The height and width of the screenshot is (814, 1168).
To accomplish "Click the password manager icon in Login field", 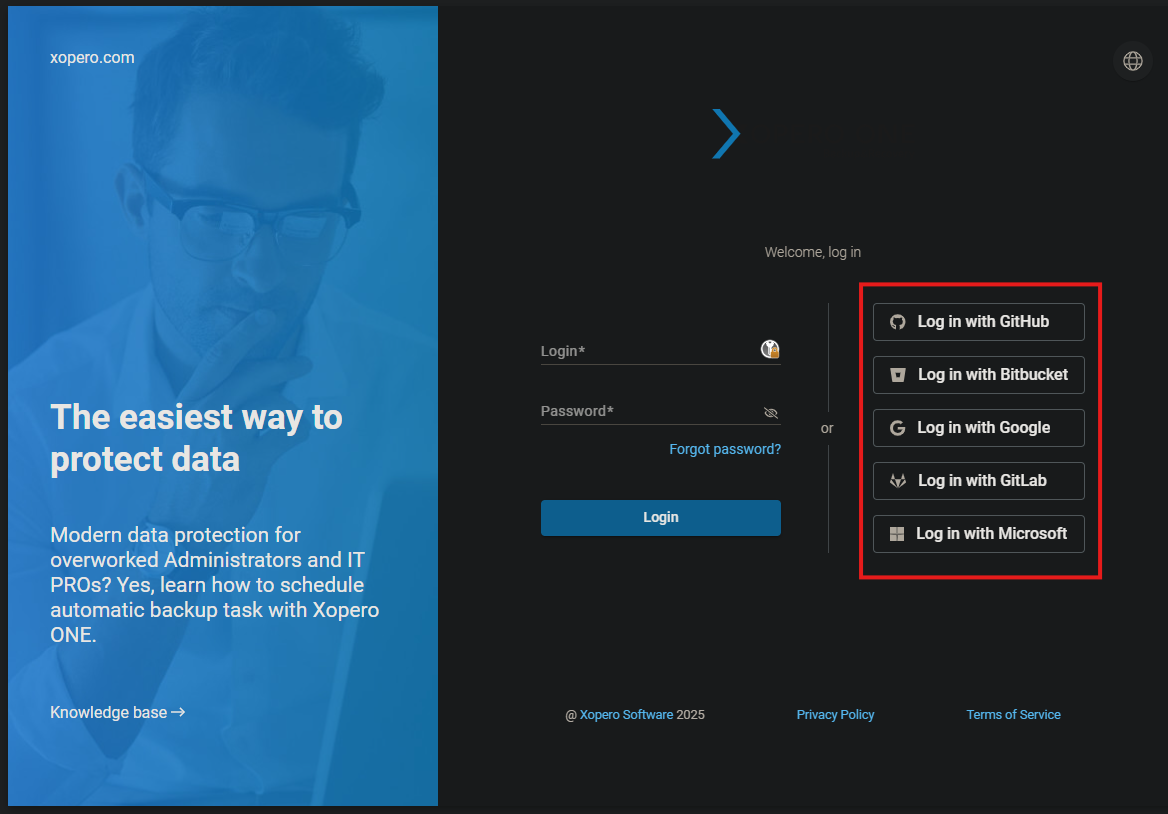I will (770, 349).
